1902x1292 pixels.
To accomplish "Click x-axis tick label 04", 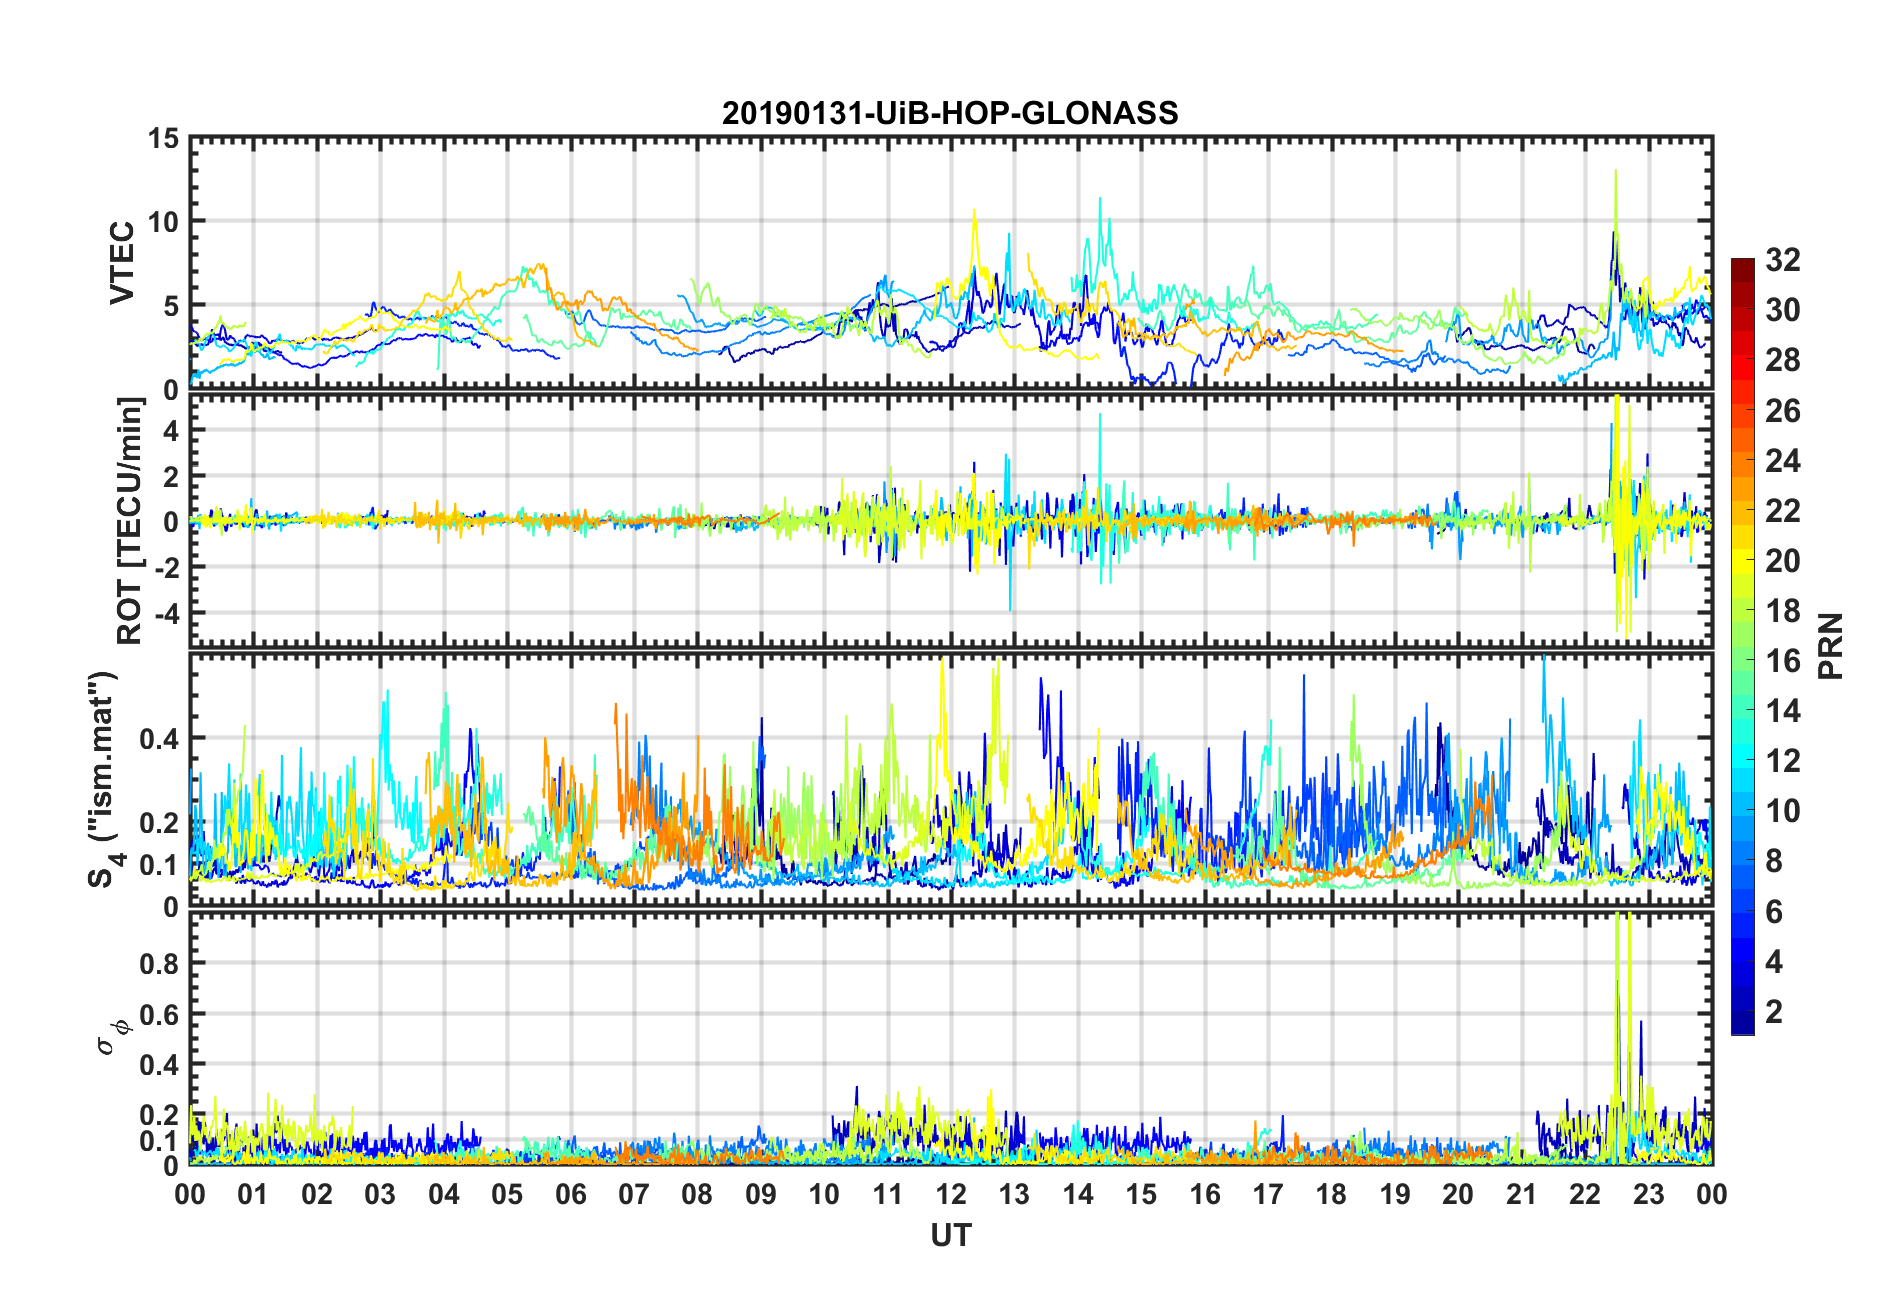I will (444, 1194).
